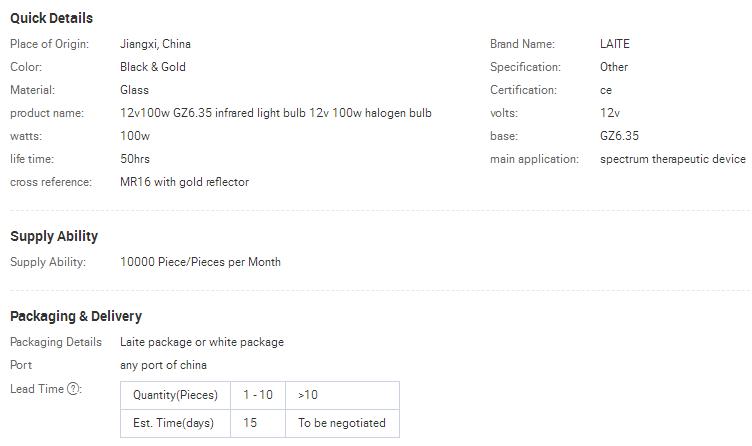Click the Supply Ability section heading

click(x=54, y=236)
